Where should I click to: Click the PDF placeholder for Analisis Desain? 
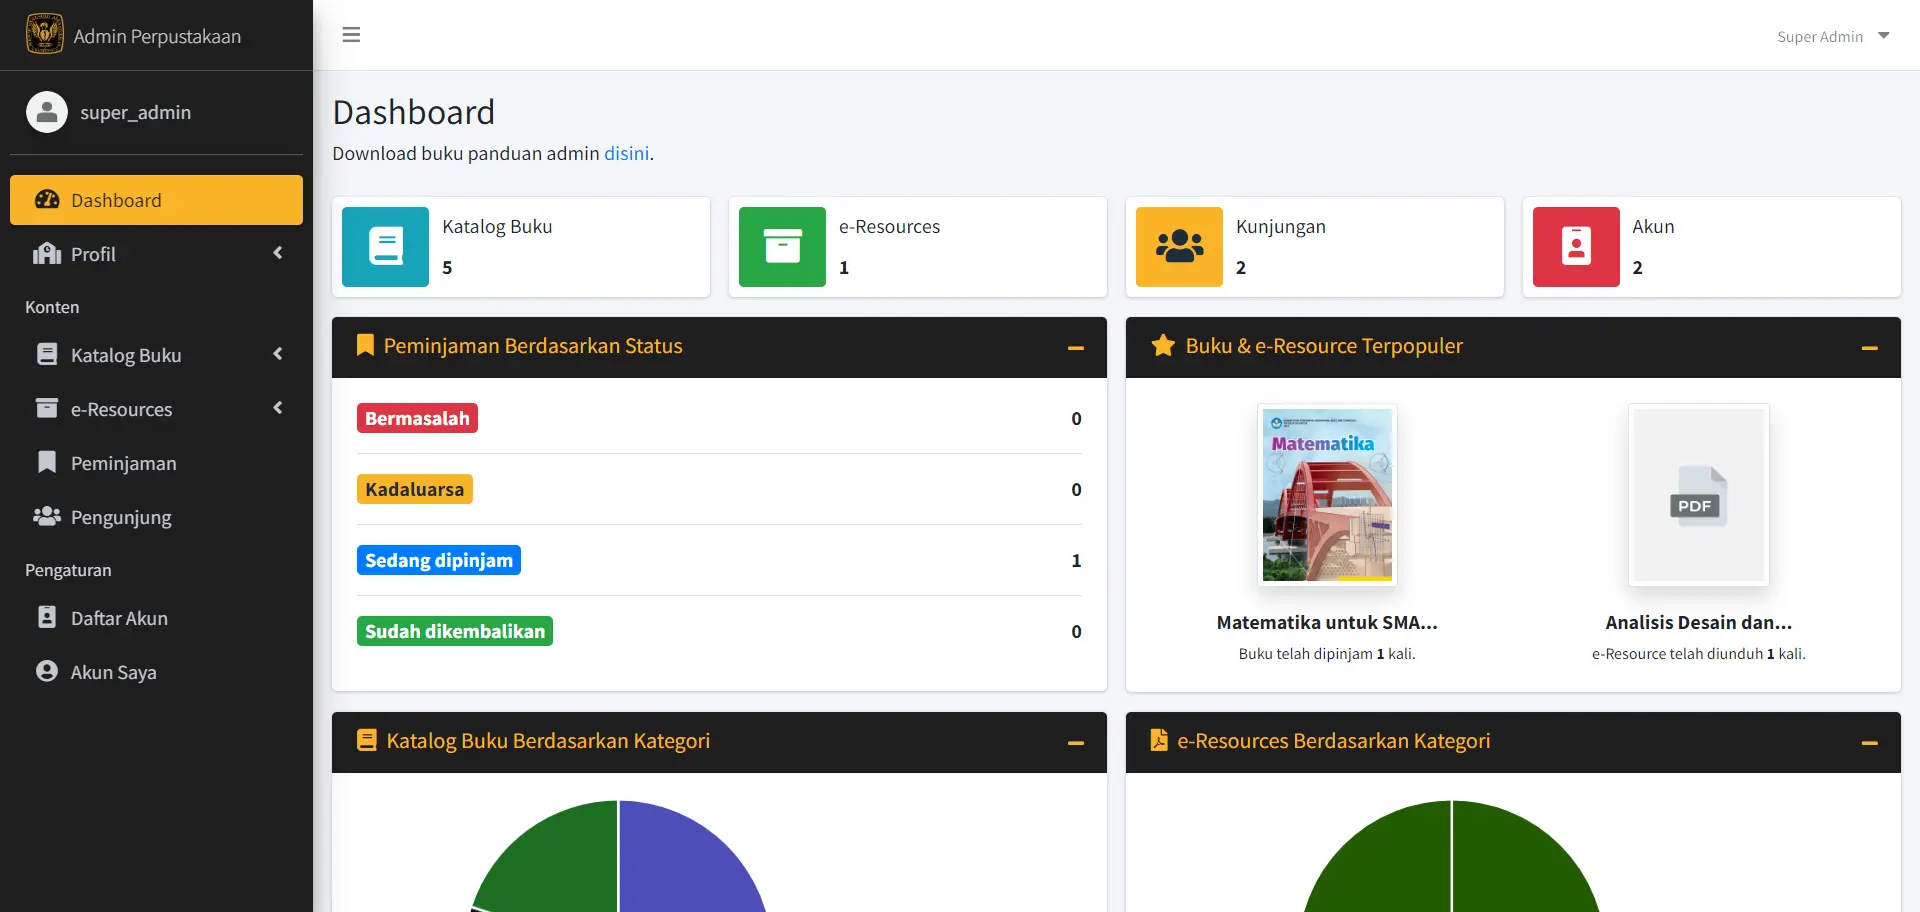pos(1698,495)
